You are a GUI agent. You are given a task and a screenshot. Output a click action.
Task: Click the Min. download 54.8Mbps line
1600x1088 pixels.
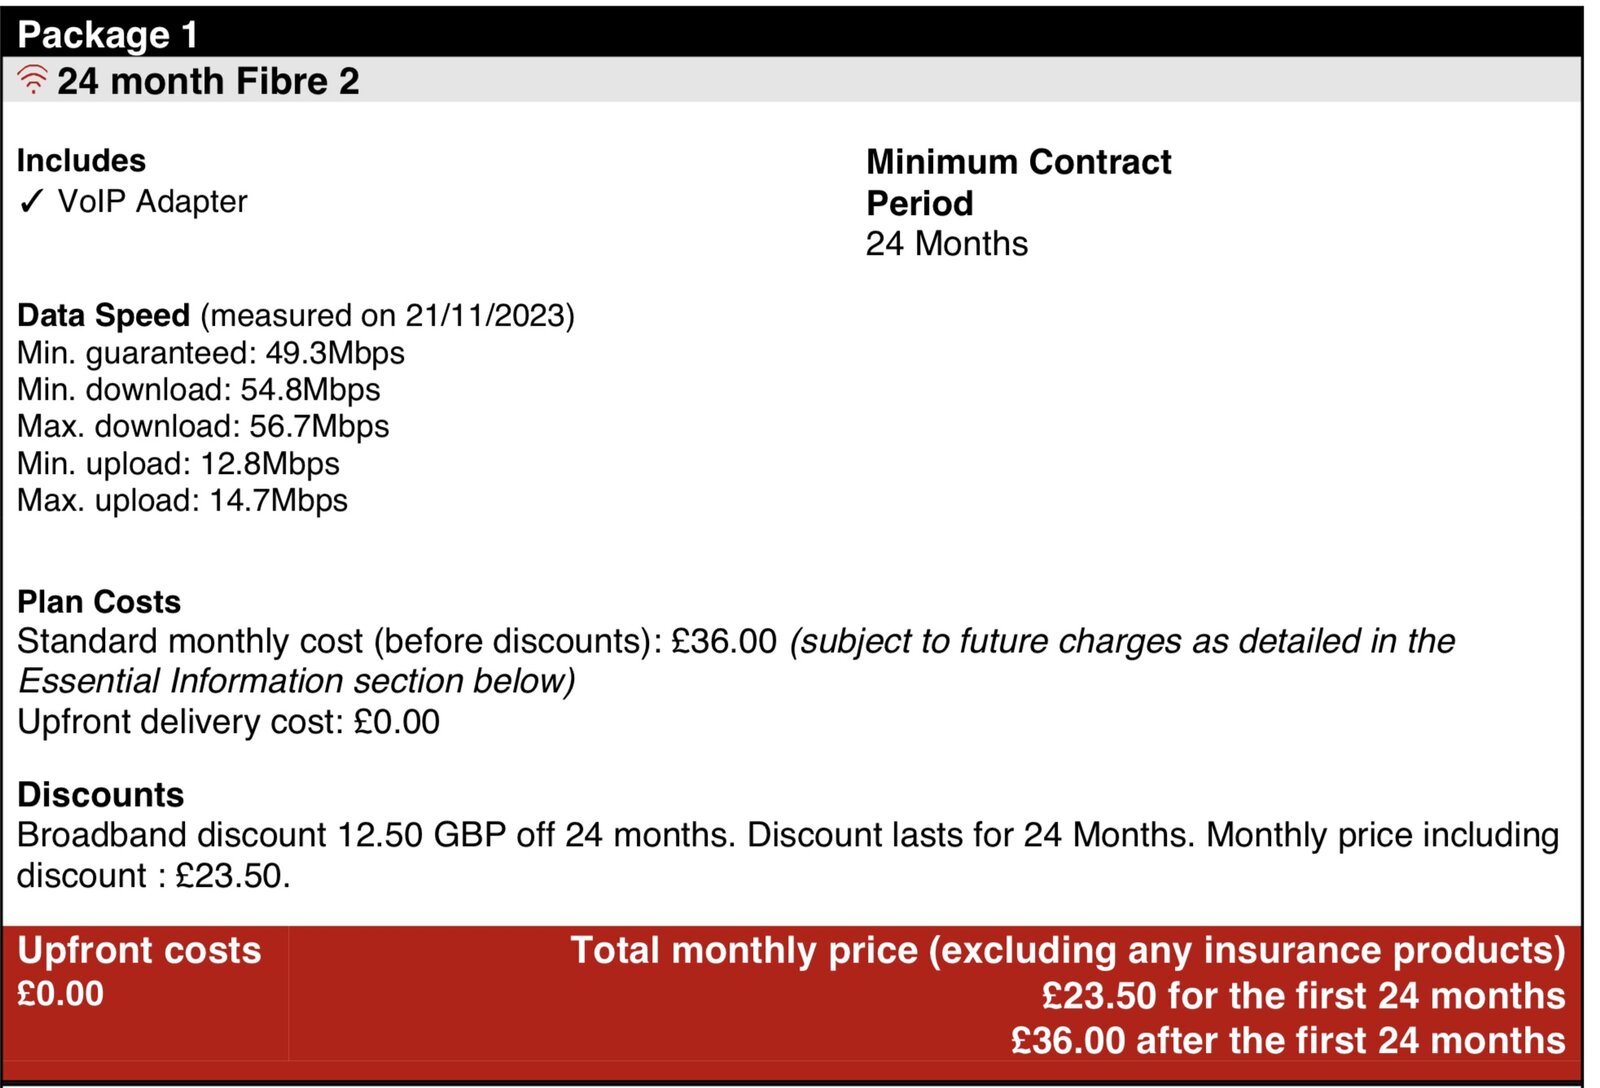(199, 390)
